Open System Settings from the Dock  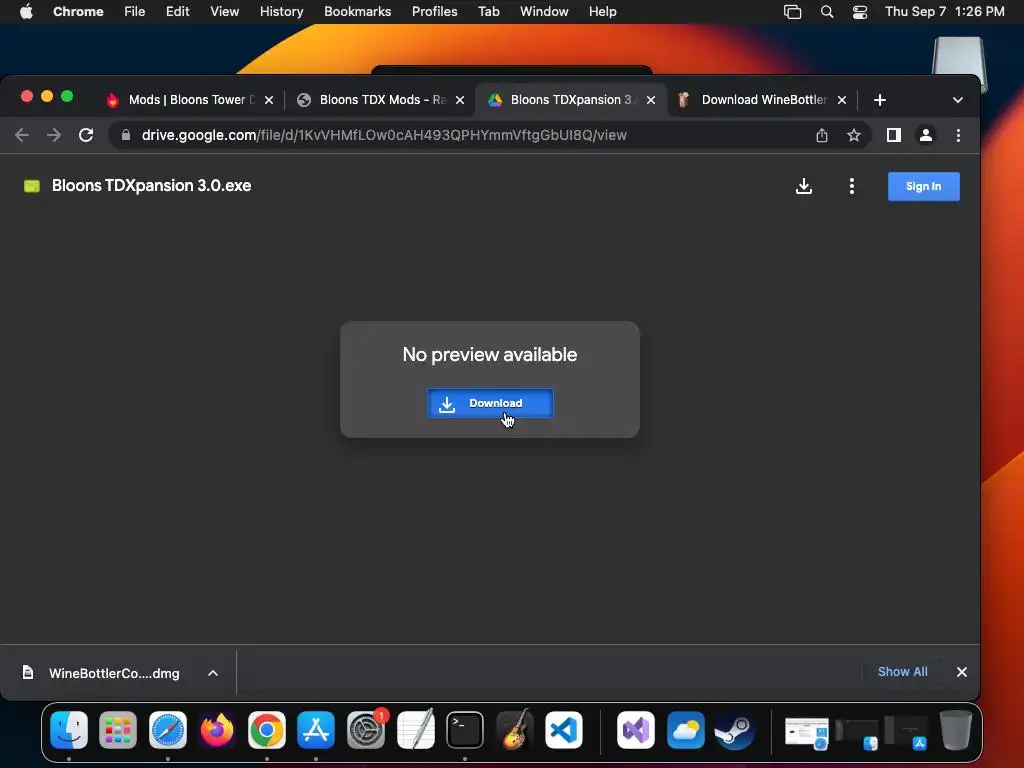[x=366, y=729]
